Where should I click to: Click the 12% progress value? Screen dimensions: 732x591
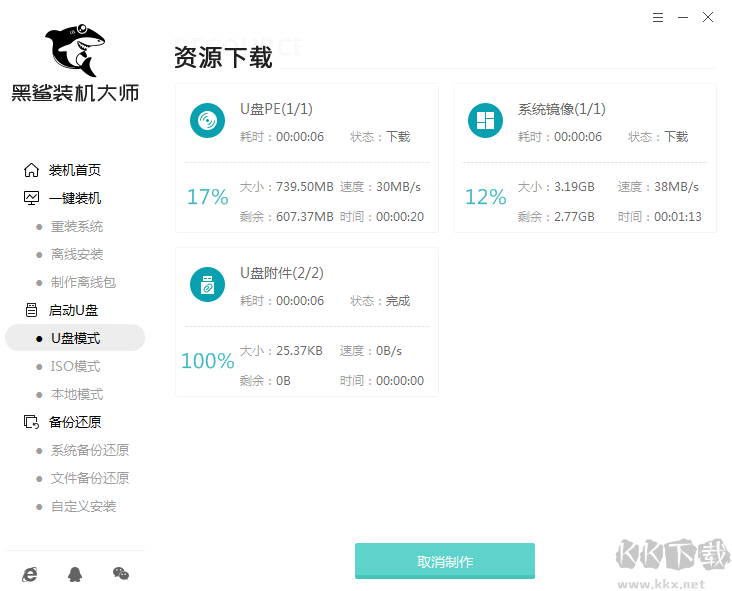(486, 197)
